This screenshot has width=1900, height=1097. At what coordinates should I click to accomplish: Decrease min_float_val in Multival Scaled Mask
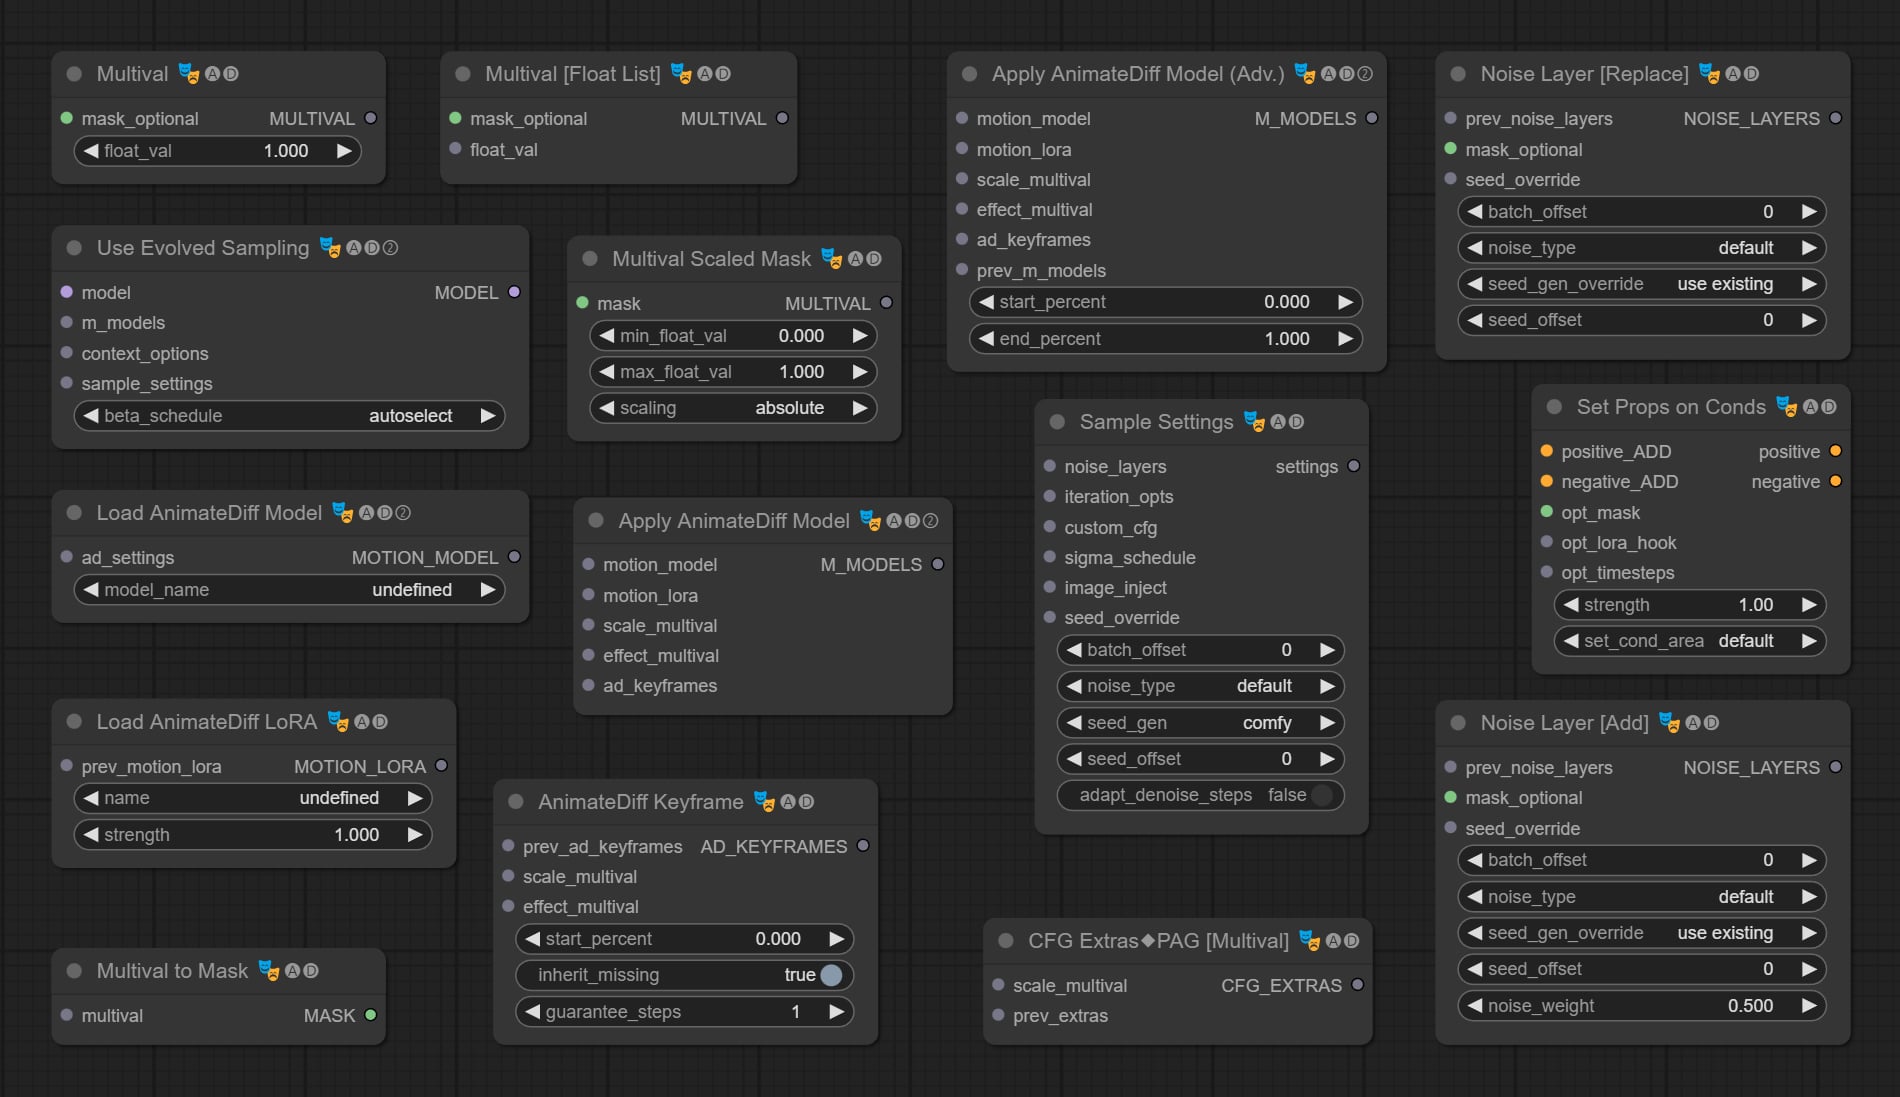tap(607, 336)
